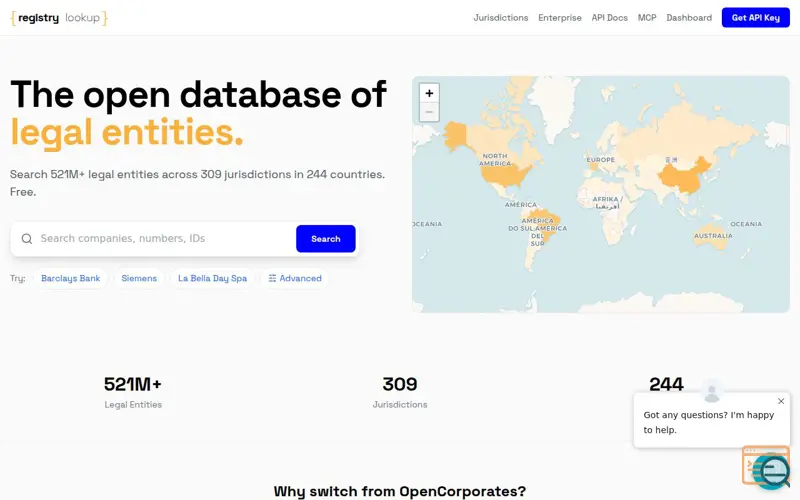This screenshot has width=800, height=500.
Task: Click the United States on the map
Action: 504,174
